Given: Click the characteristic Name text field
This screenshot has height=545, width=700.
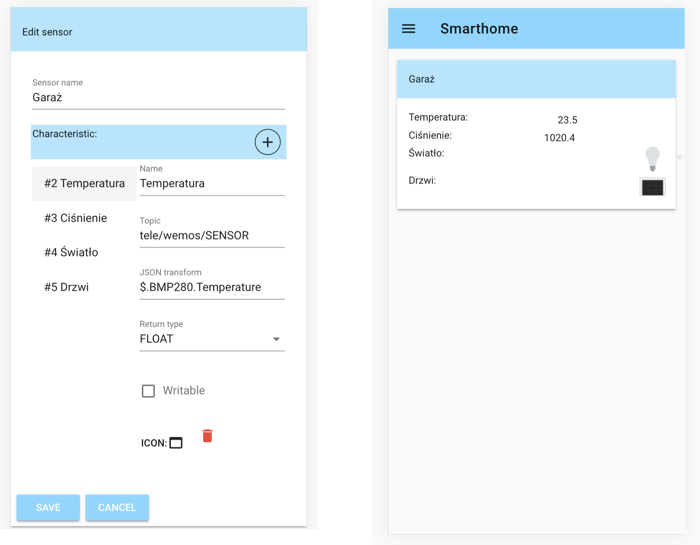Looking at the screenshot, I should [x=212, y=184].
